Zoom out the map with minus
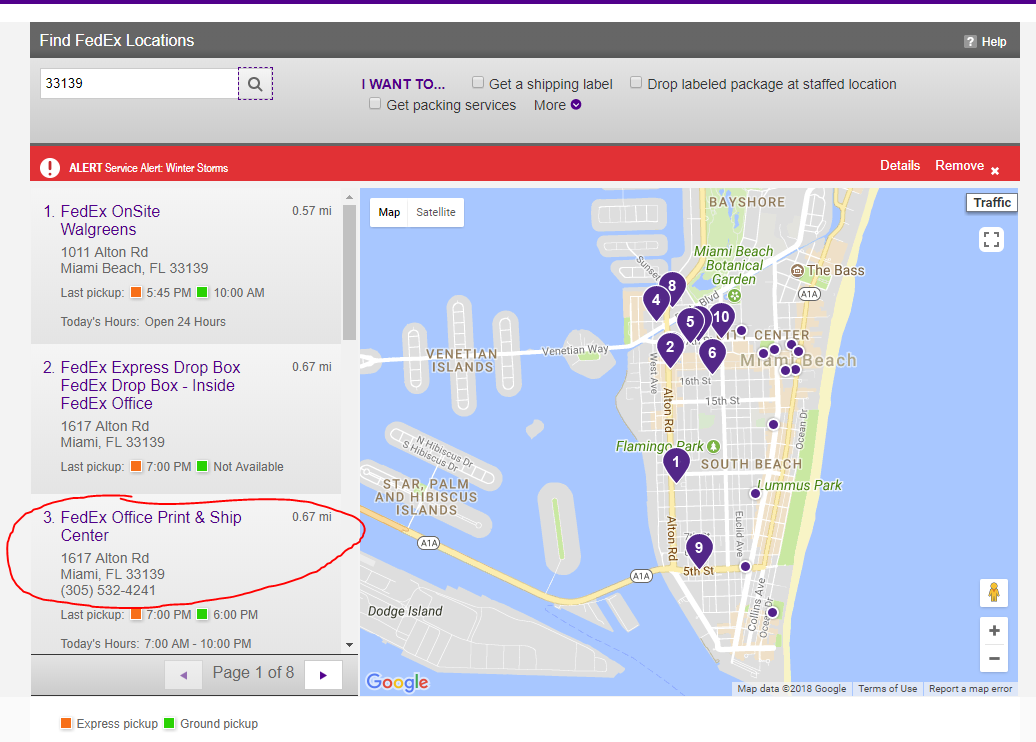Image resolution: width=1036 pixels, height=742 pixels. tap(994, 659)
